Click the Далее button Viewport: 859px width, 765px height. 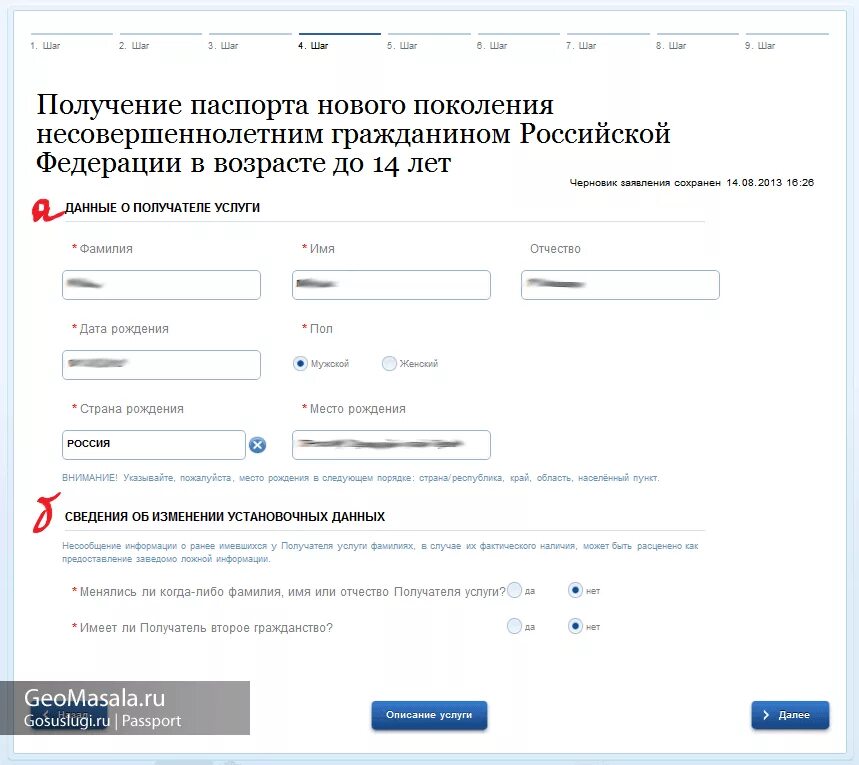pos(790,715)
